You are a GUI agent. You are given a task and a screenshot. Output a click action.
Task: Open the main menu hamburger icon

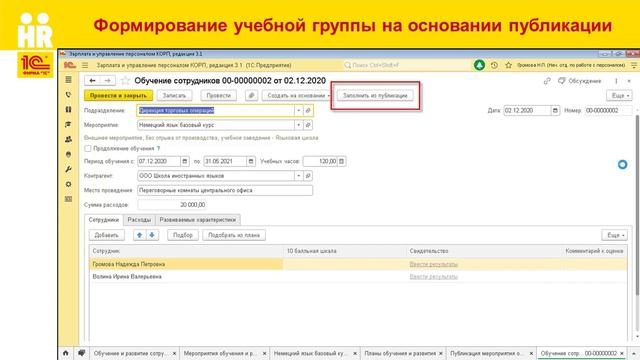[x=85, y=65]
